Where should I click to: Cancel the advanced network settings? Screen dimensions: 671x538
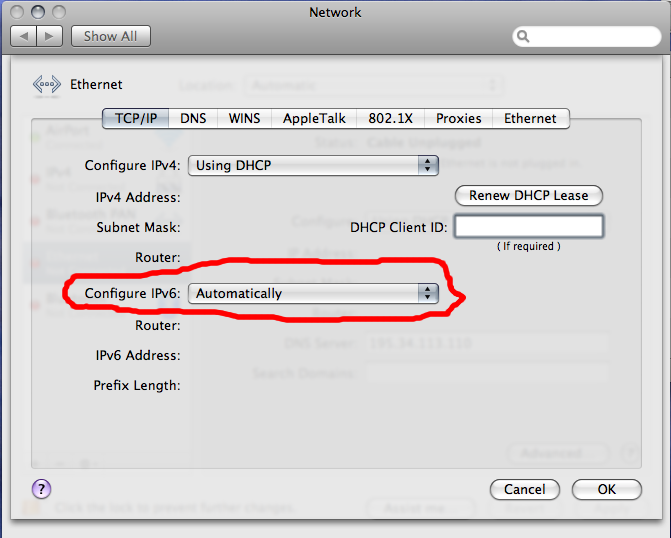524,490
